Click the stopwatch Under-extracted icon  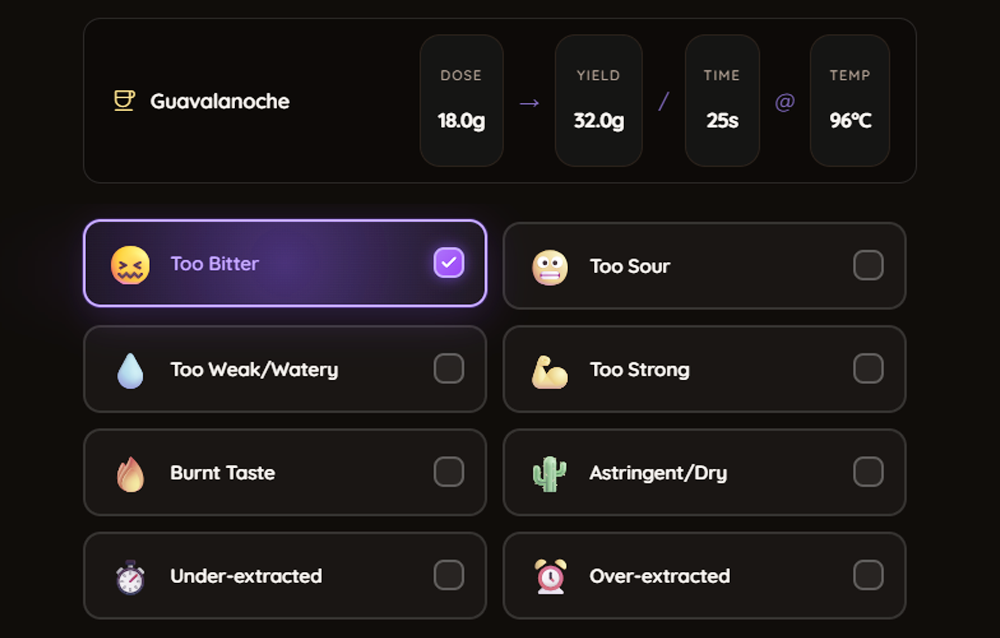point(130,577)
